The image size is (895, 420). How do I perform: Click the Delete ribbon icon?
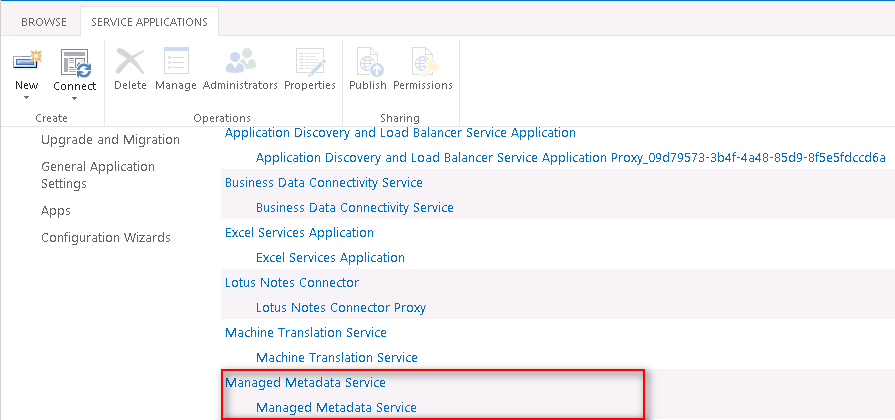[130, 62]
